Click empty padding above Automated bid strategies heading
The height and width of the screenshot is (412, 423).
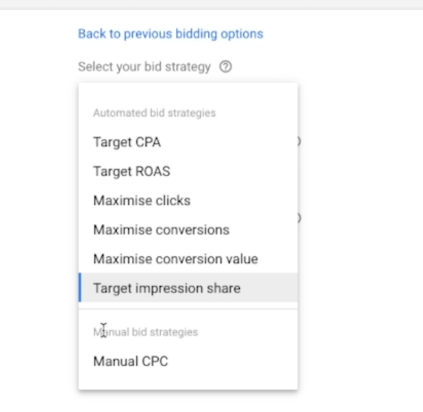[x=188, y=95]
